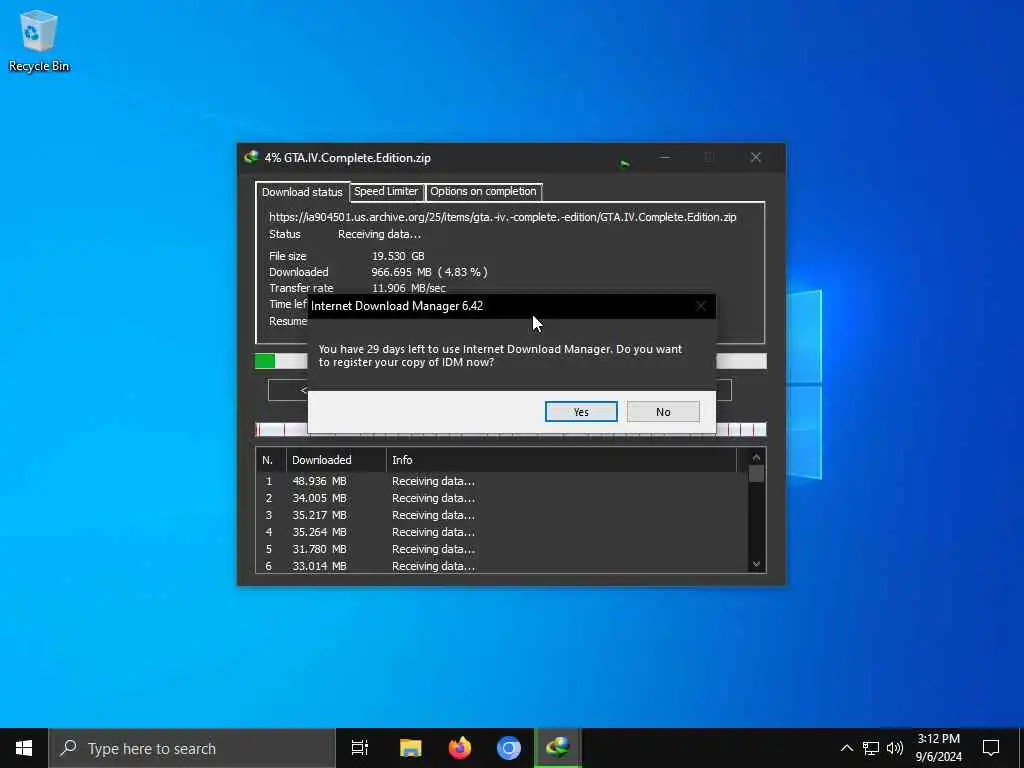
Task: Click the Downloaded column header
Action: (336, 460)
